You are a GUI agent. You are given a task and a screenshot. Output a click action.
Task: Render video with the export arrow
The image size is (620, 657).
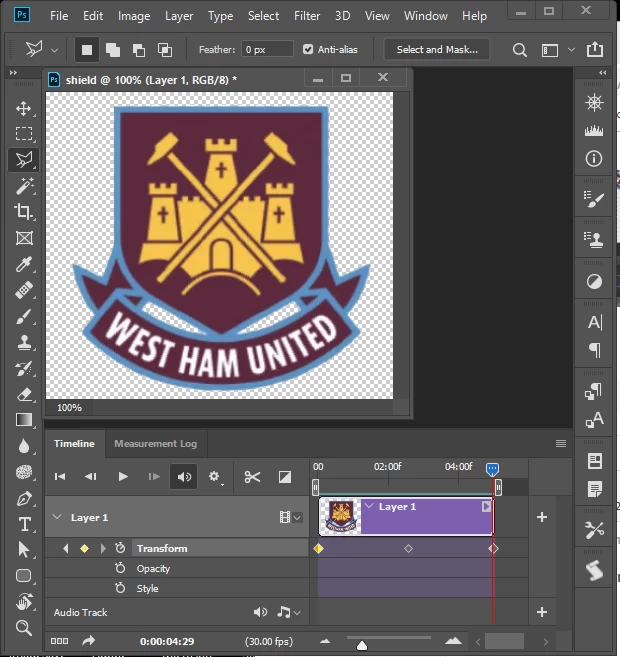(88, 641)
